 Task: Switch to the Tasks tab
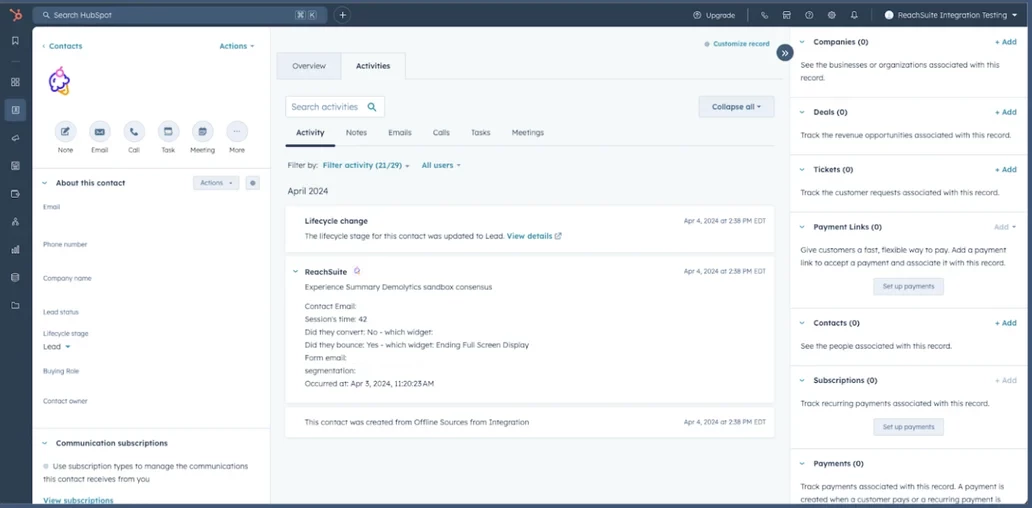click(480, 132)
